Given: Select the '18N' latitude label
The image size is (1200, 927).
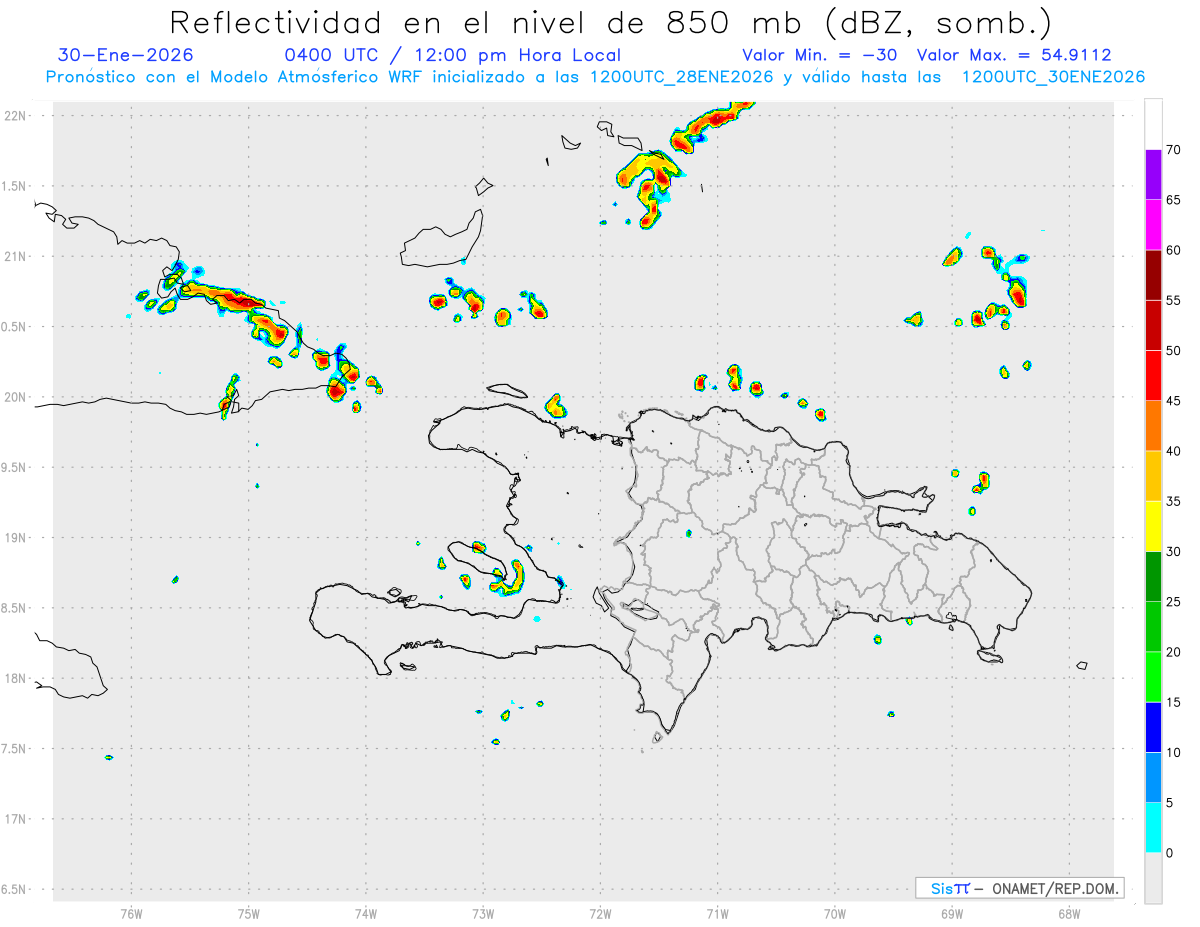Looking at the screenshot, I should pos(15,679).
